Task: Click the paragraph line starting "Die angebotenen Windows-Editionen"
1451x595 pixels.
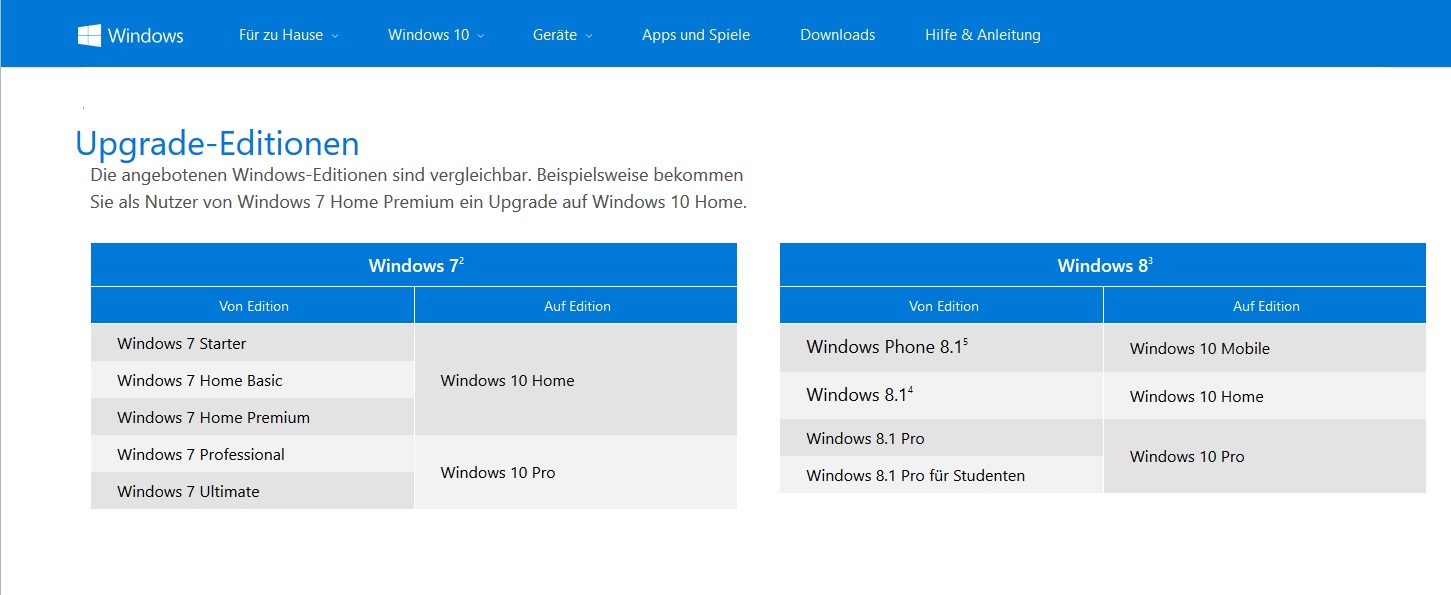Action: coord(417,175)
